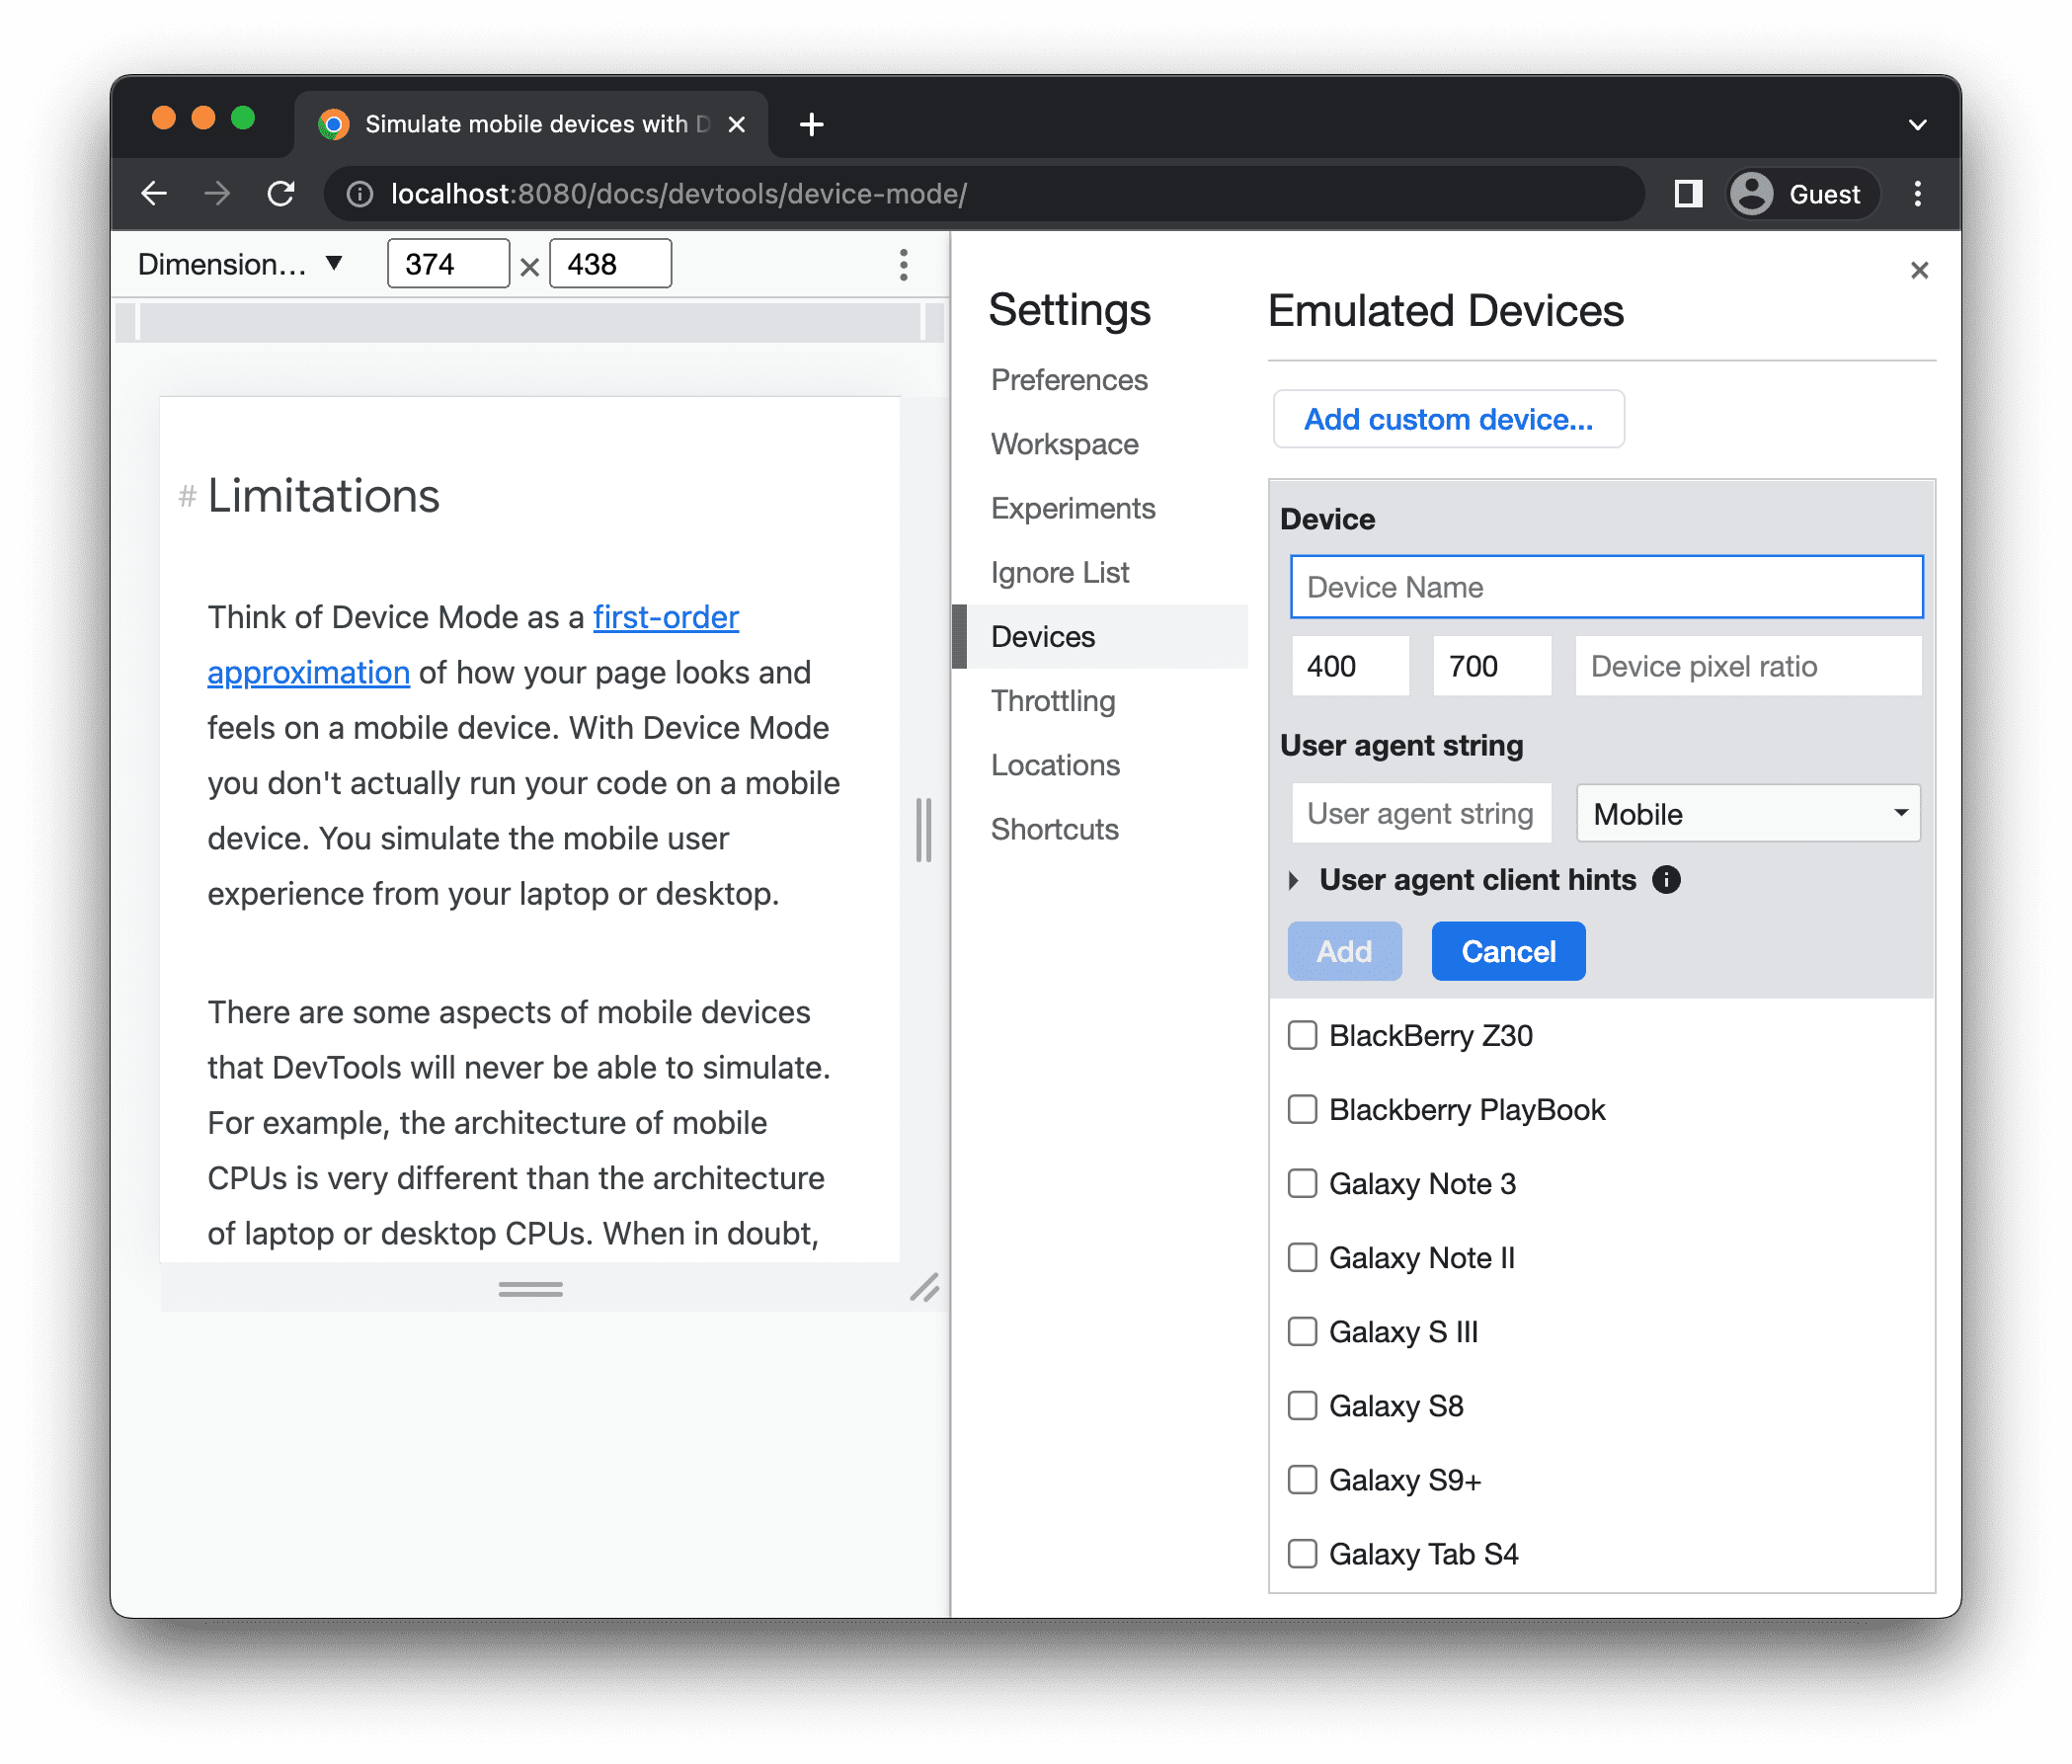2072x1764 pixels.
Task: Select the Locations settings menu item
Action: [x=1052, y=764]
